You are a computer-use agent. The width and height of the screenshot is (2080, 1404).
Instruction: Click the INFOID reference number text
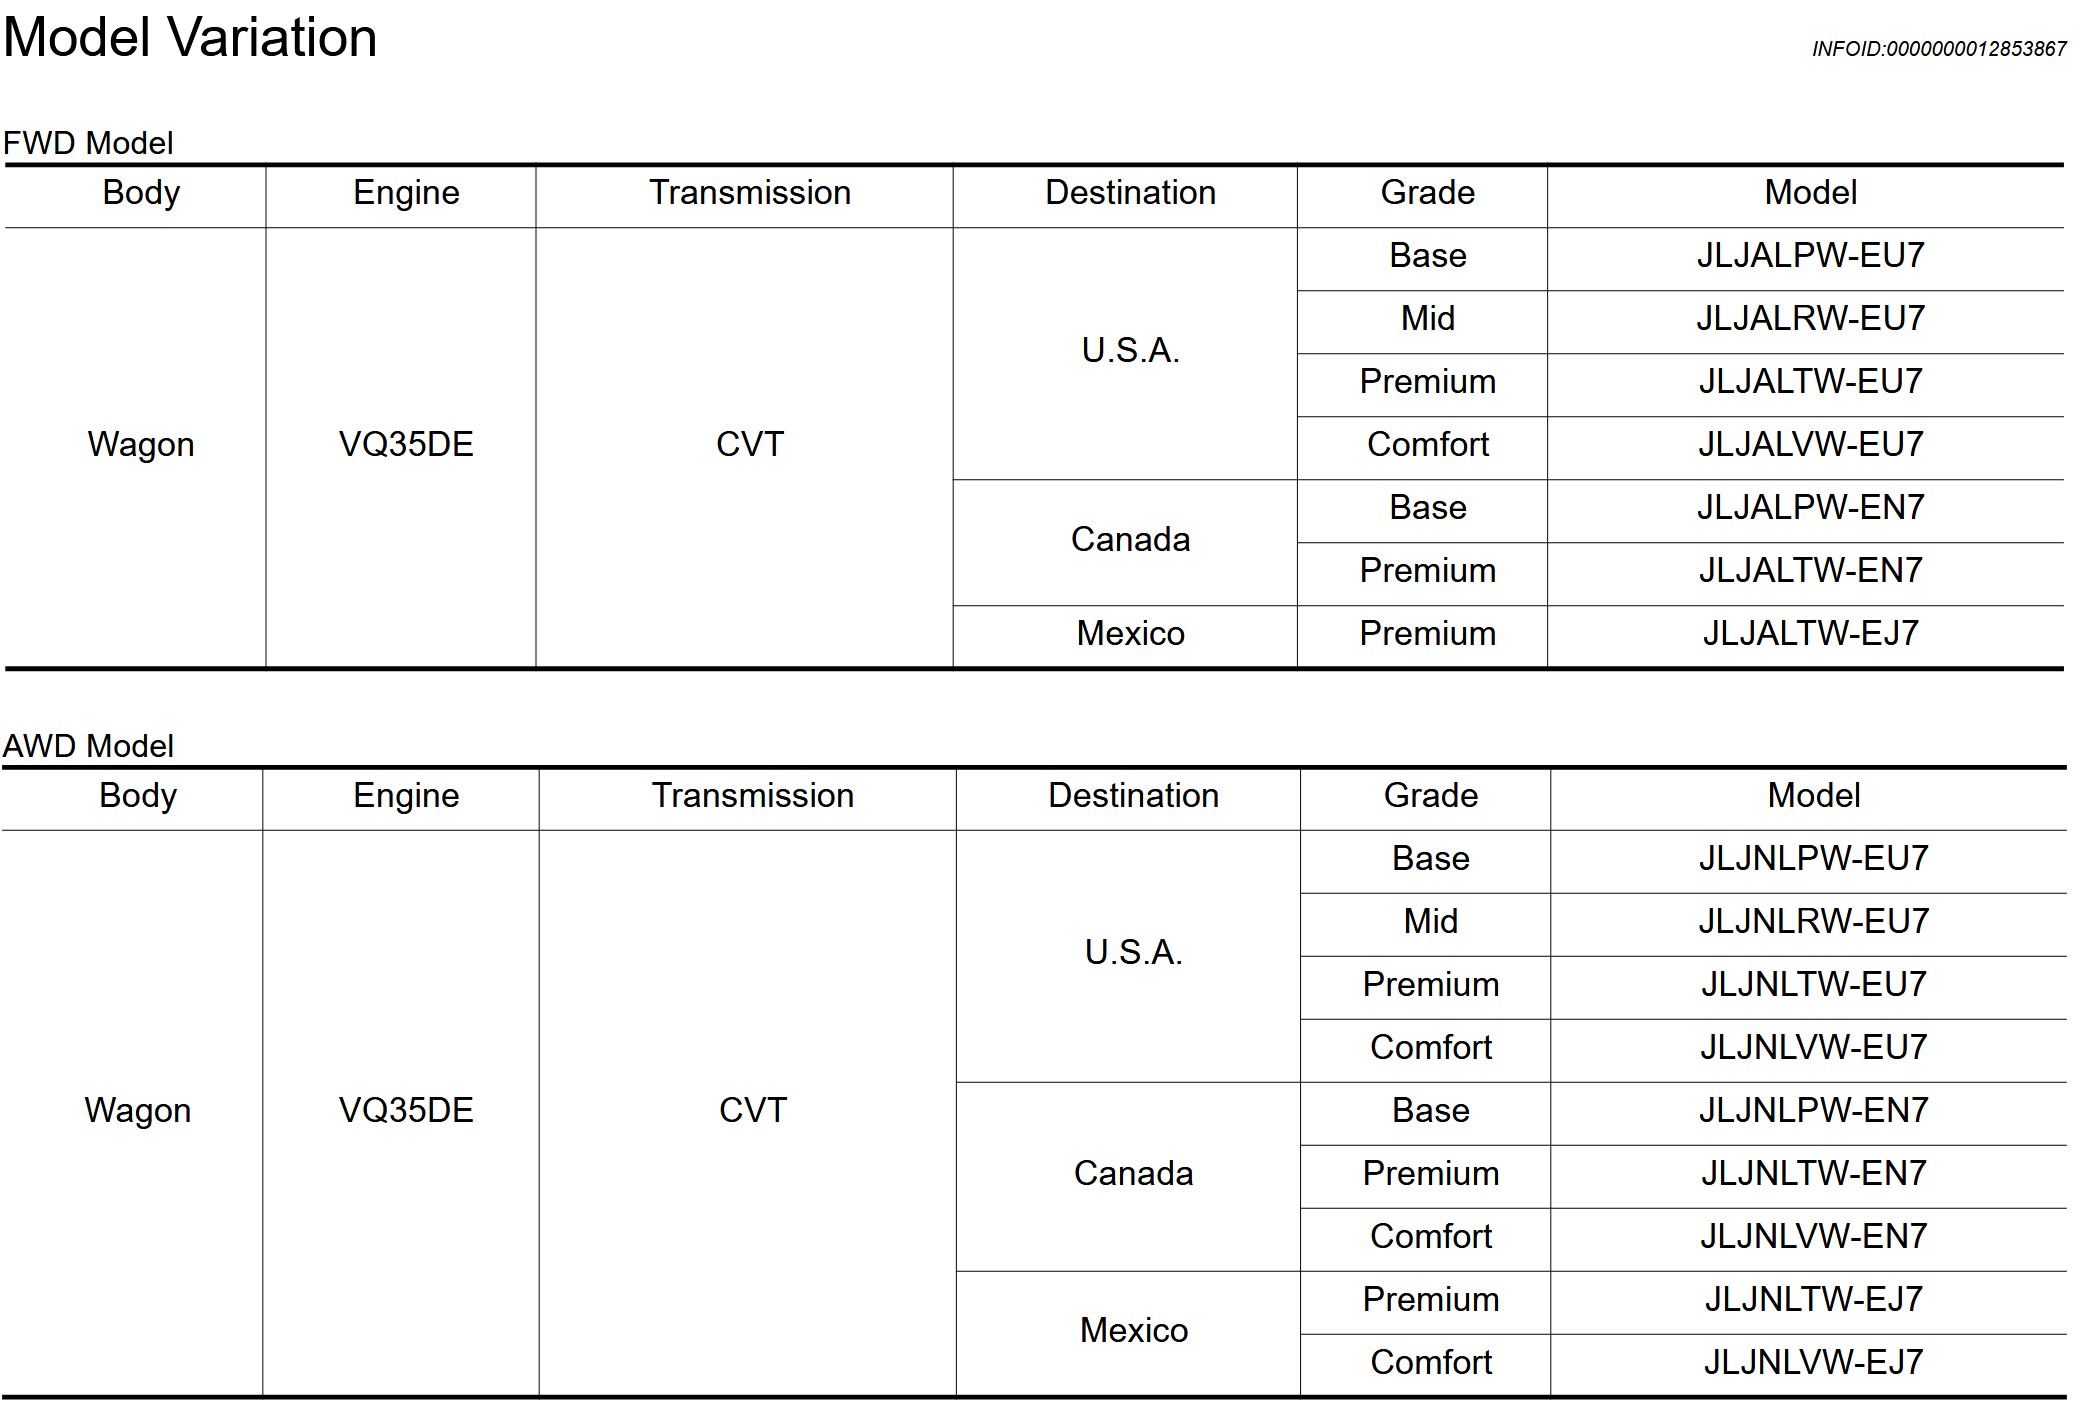(1938, 49)
